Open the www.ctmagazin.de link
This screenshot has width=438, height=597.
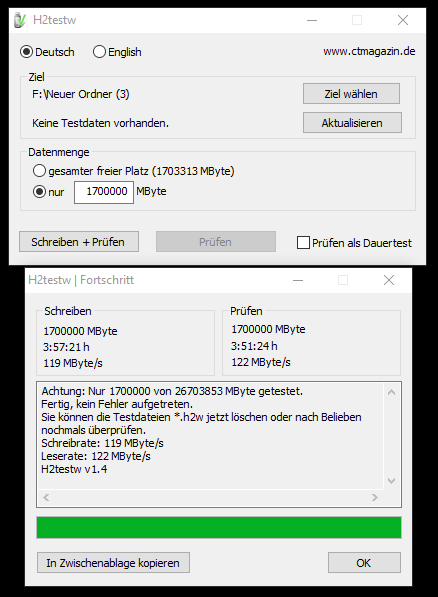point(369,51)
